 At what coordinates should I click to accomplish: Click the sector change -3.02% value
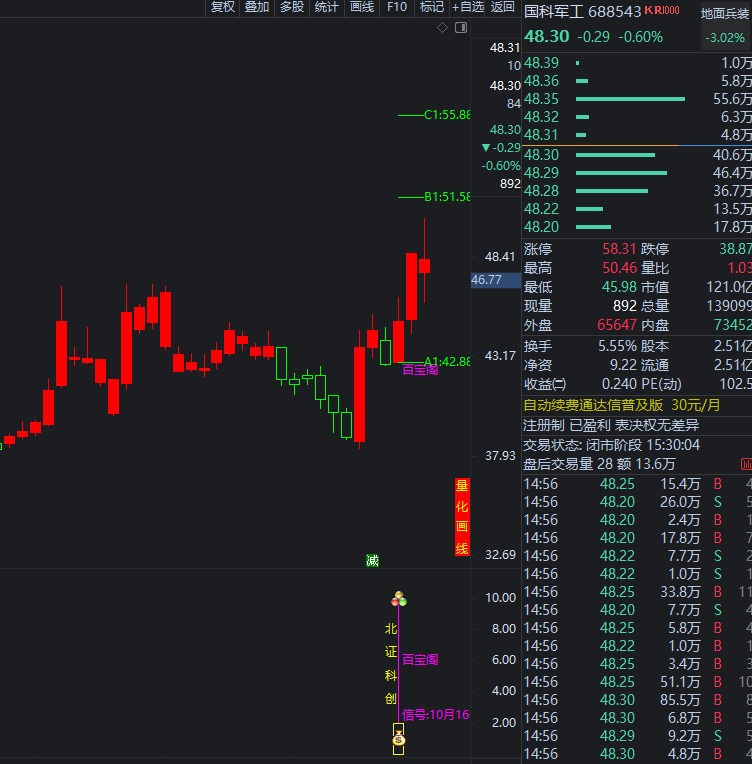tap(725, 38)
